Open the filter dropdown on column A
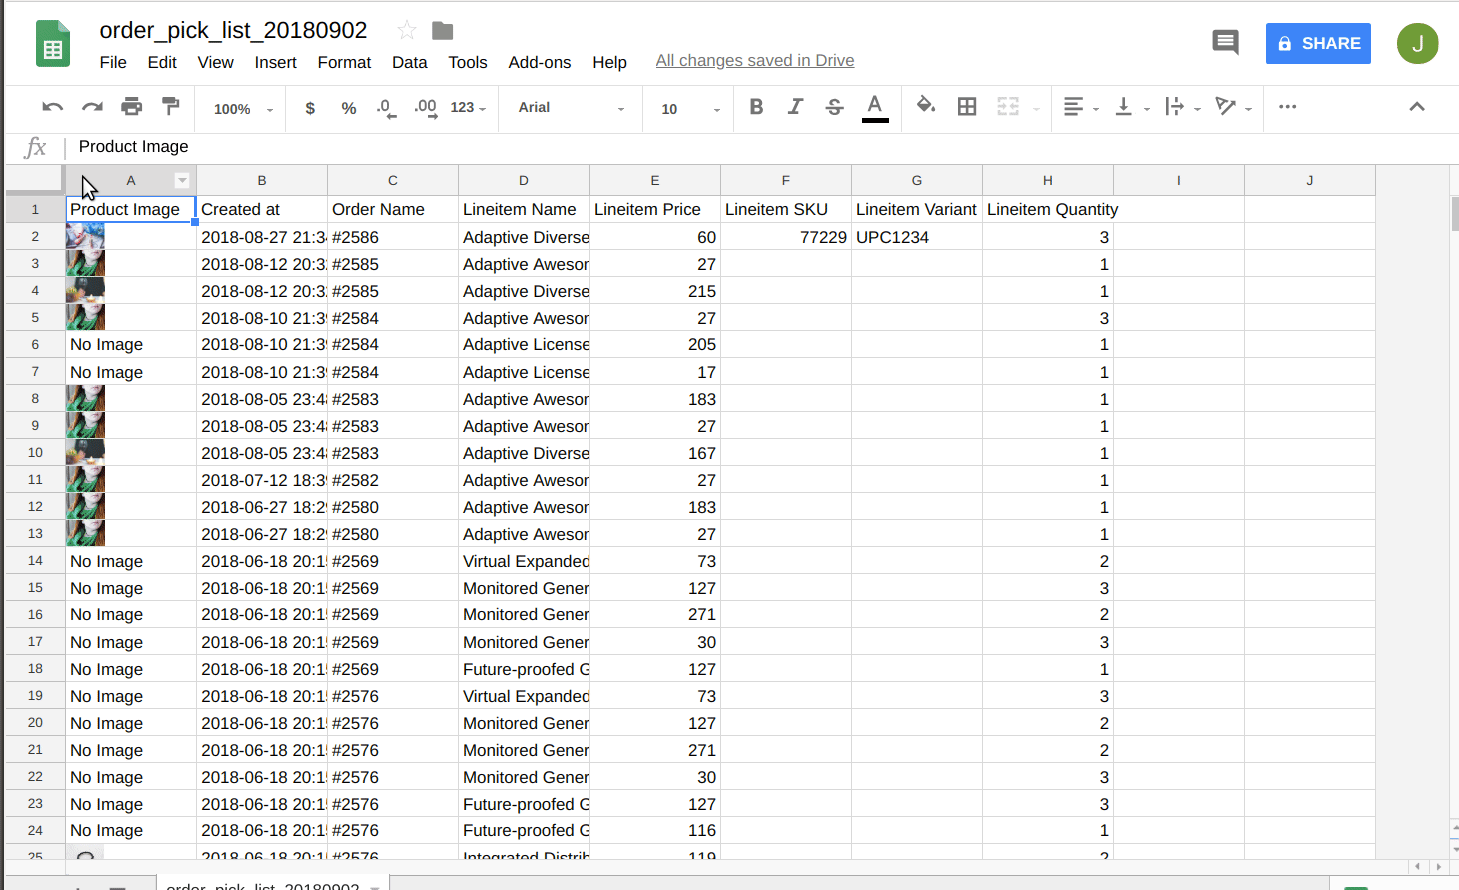 pos(181,179)
